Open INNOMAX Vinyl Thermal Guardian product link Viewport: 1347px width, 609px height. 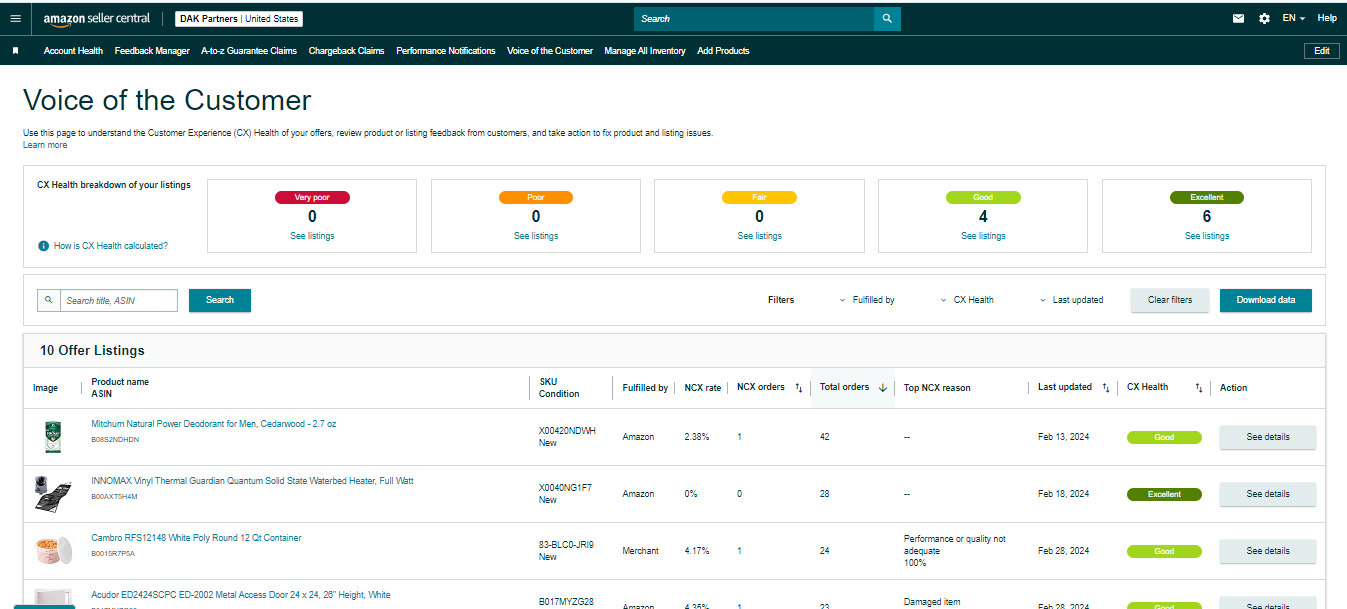click(252, 481)
